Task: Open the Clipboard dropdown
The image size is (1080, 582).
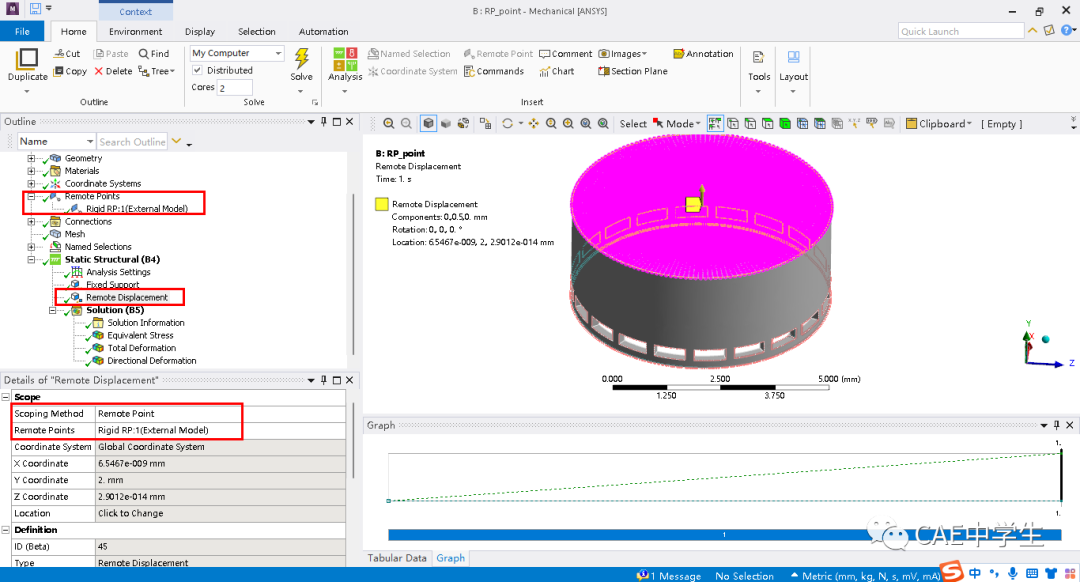Action: tap(939, 123)
